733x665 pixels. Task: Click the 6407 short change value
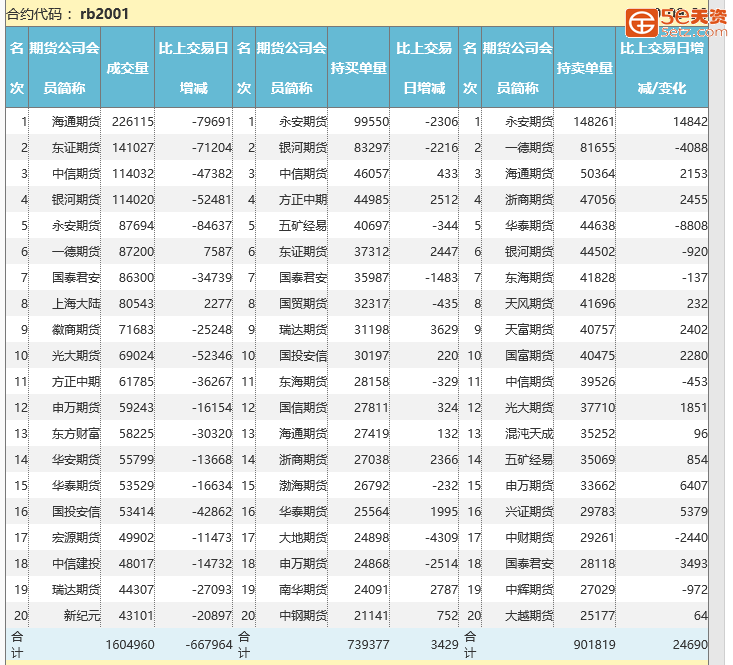pos(693,486)
